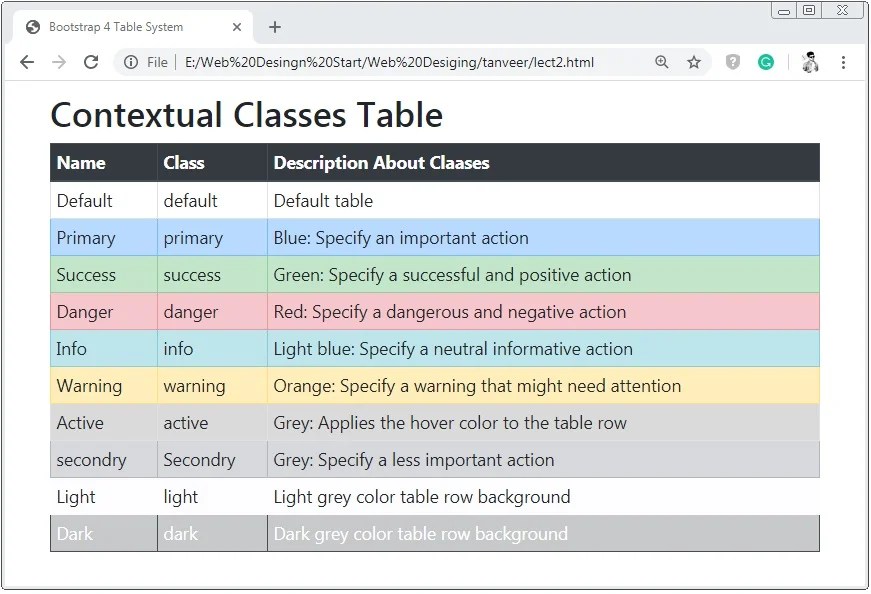The height and width of the screenshot is (594, 871).
Task: Open the Chrome profile avatar
Action: 809,62
